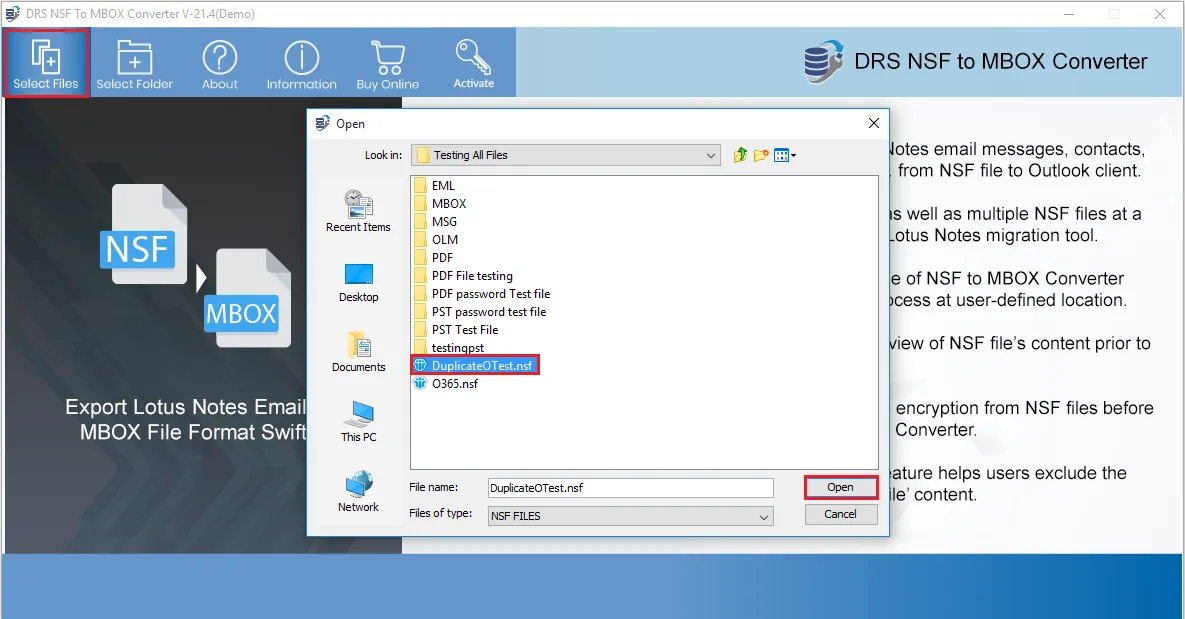Select the EML folder
This screenshot has height=619, width=1185.
[435, 185]
